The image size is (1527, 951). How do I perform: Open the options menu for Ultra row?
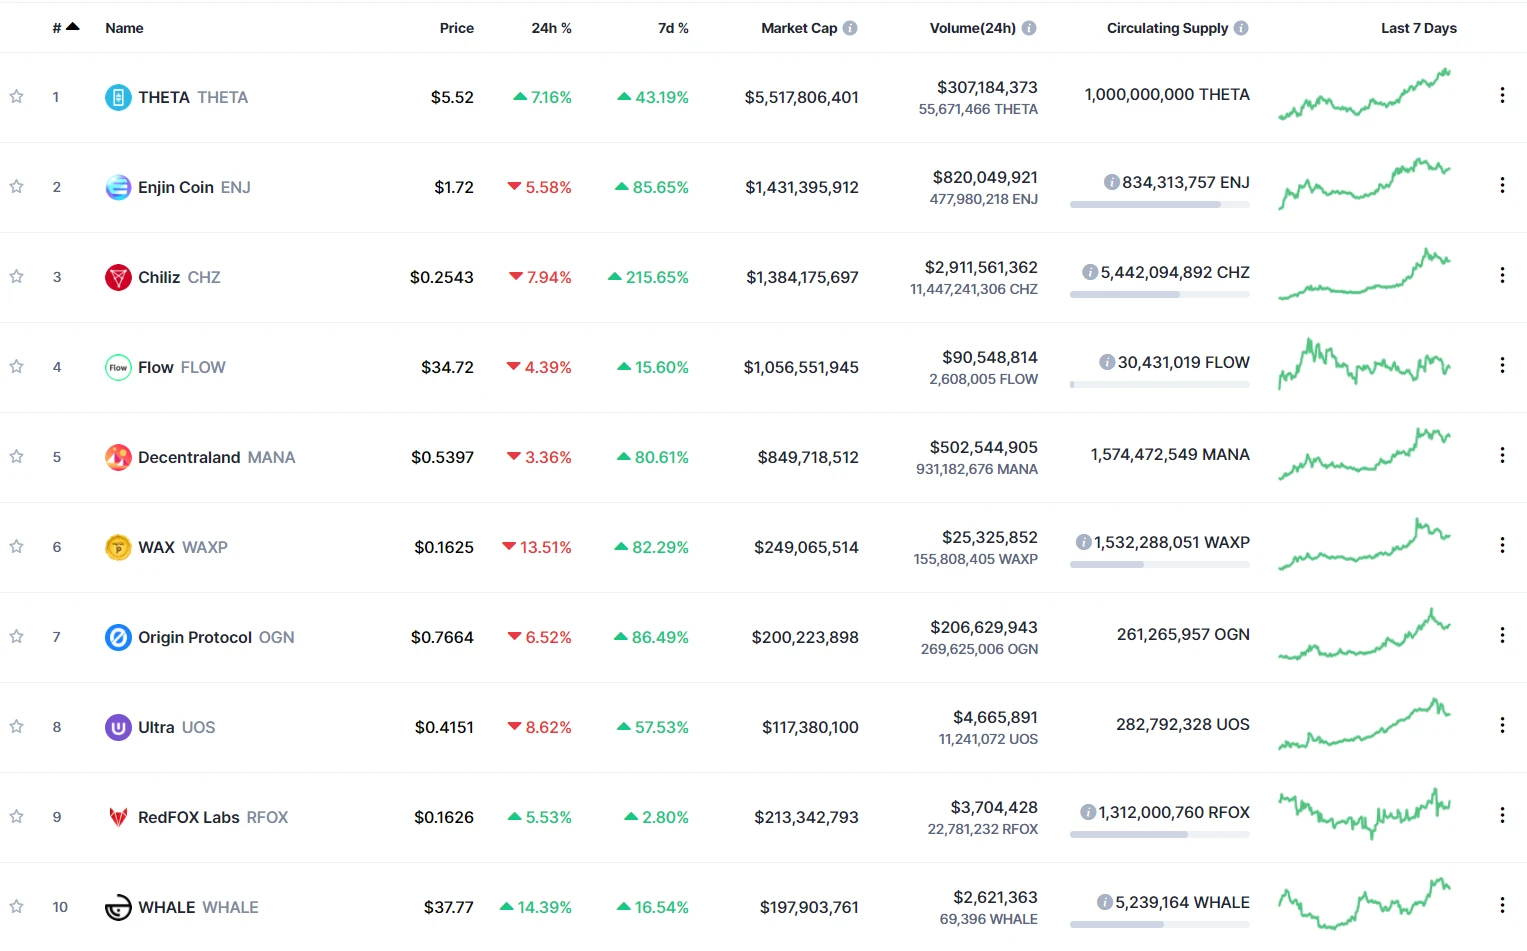pyautogui.click(x=1502, y=725)
